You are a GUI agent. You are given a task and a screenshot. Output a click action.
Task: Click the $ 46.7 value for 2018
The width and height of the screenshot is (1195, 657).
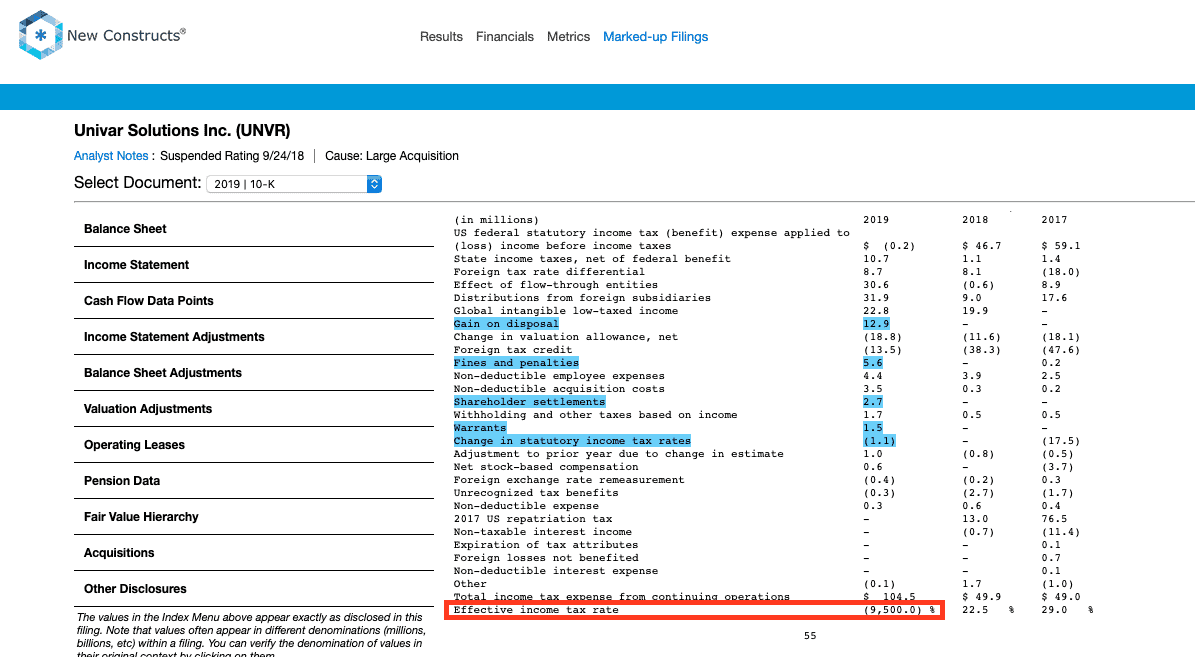click(982, 246)
